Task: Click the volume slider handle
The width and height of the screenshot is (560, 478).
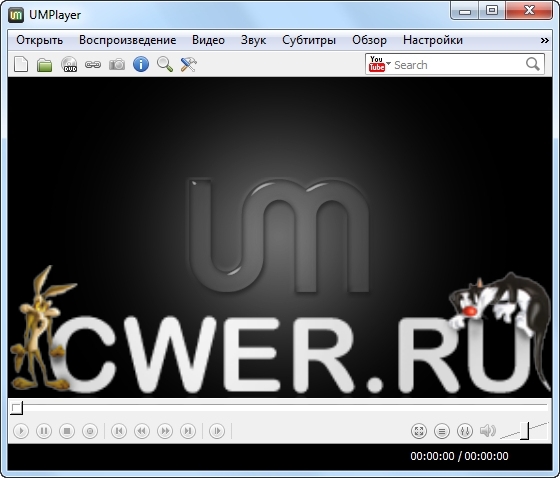Action: 524,431
